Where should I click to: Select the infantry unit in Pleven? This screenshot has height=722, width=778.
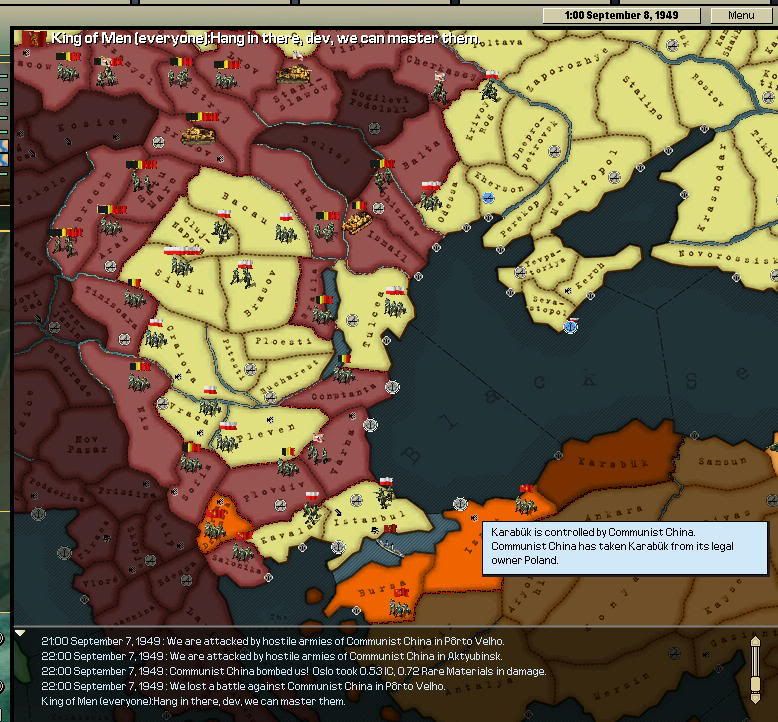(226, 441)
